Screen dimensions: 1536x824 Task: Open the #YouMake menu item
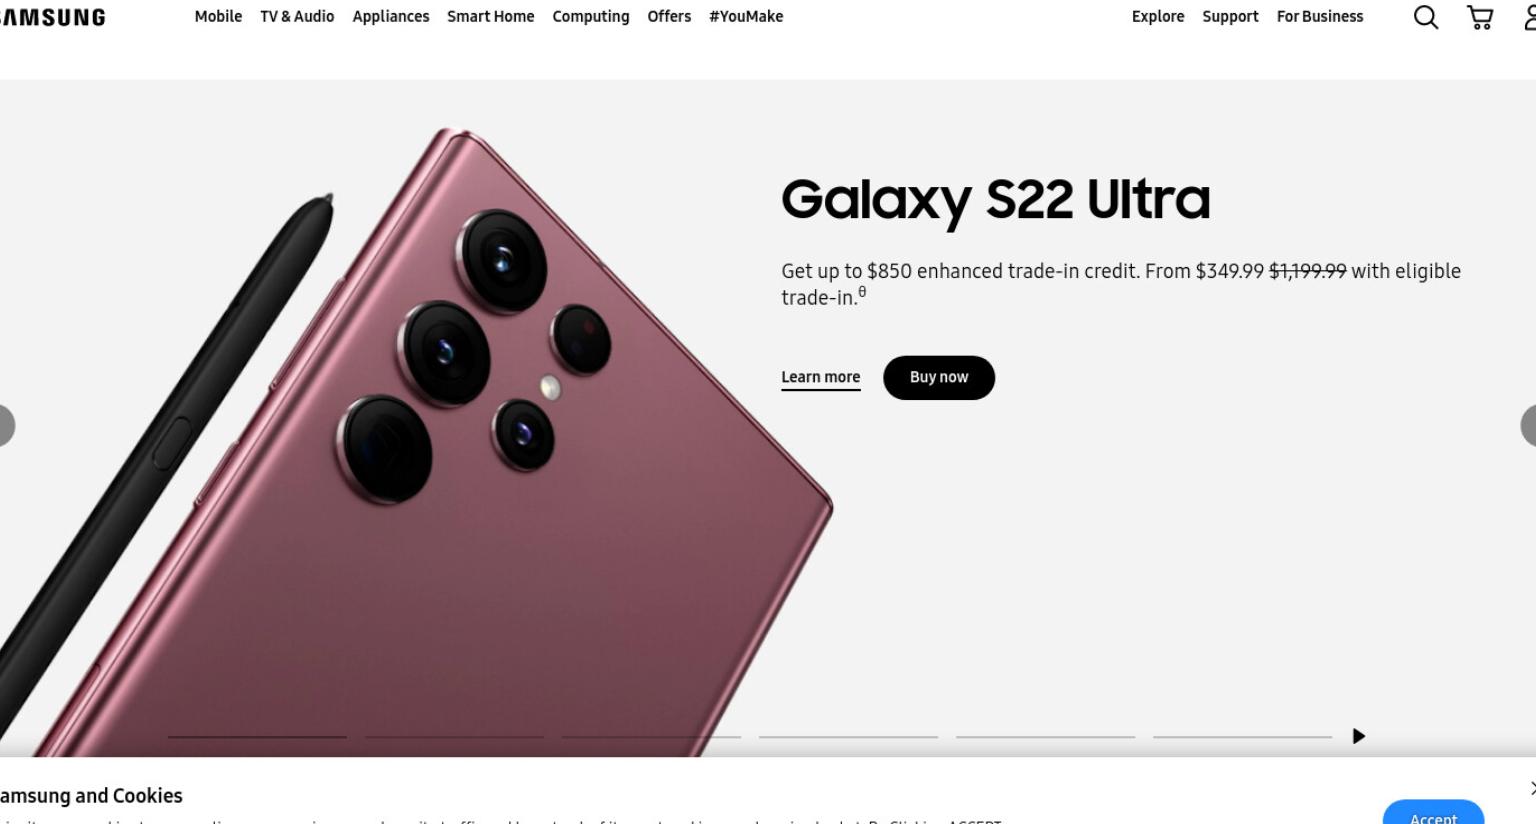pyautogui.click(x=746, y=16)
